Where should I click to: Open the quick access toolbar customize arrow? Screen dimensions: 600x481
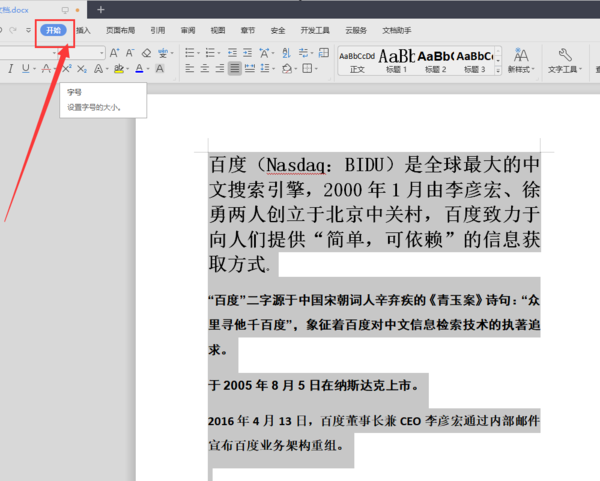pos(28,30)
